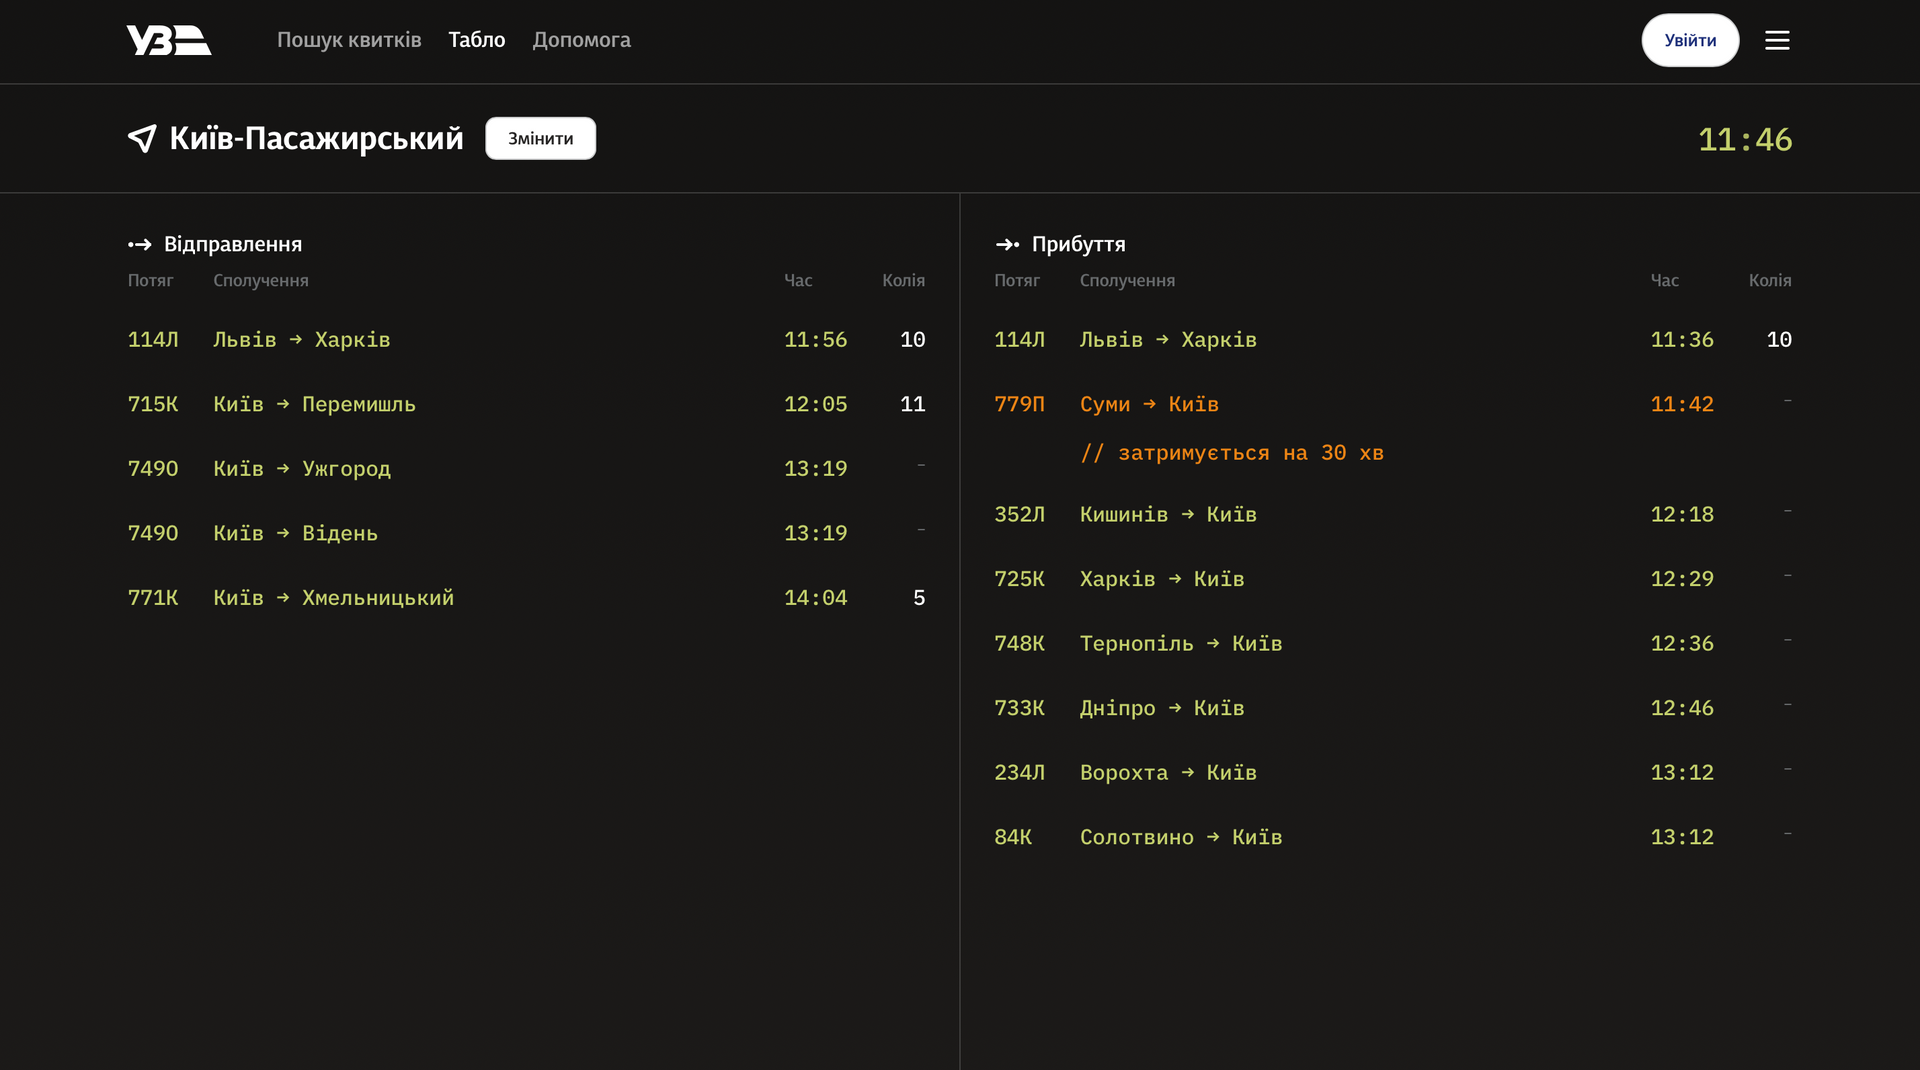
Task: Open the hamburger menu icon
Action: [x=1777, y=40]
